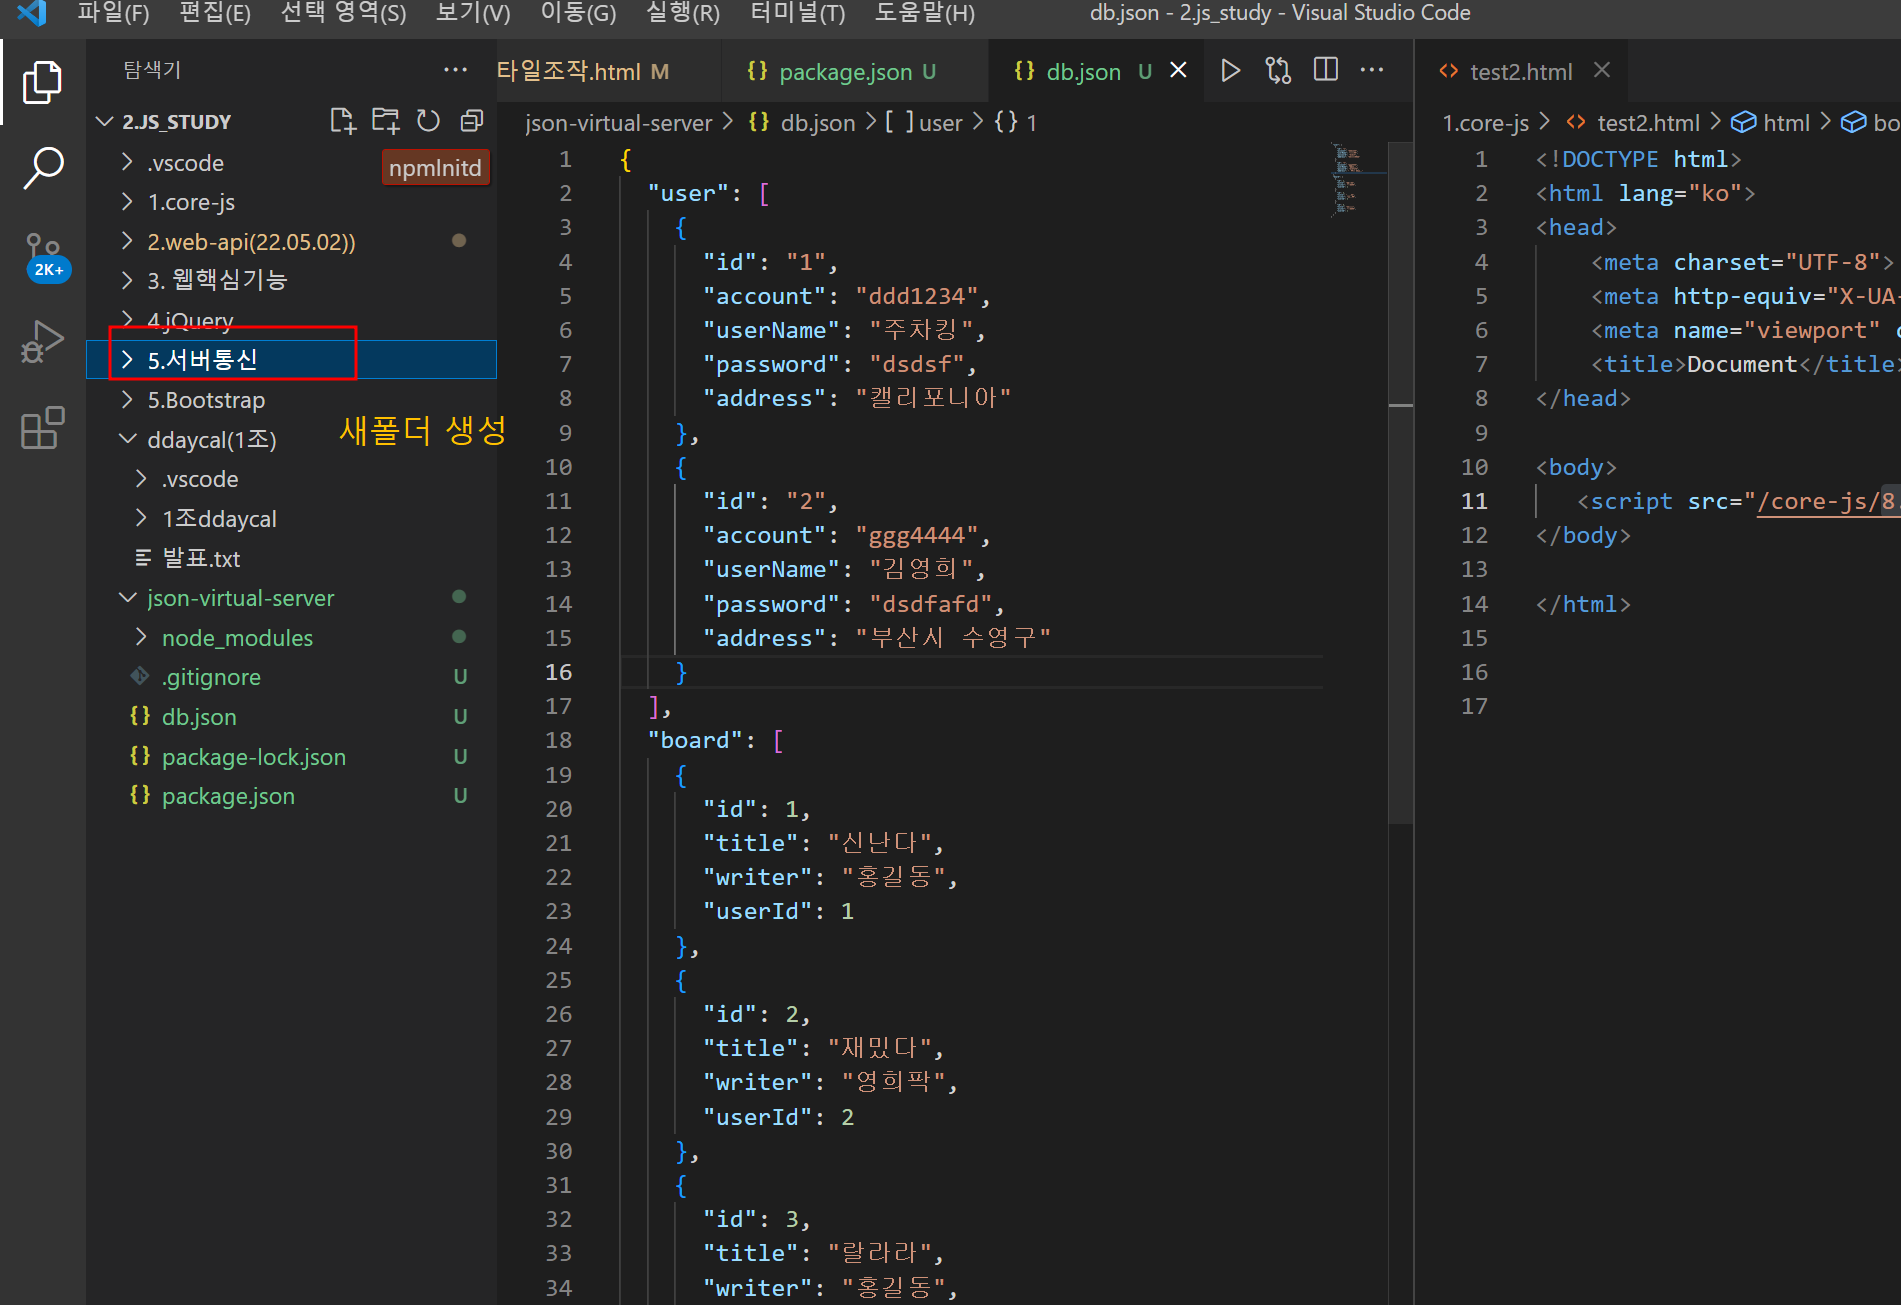Open the 이동(G) menu

click(x=578, y=13)
